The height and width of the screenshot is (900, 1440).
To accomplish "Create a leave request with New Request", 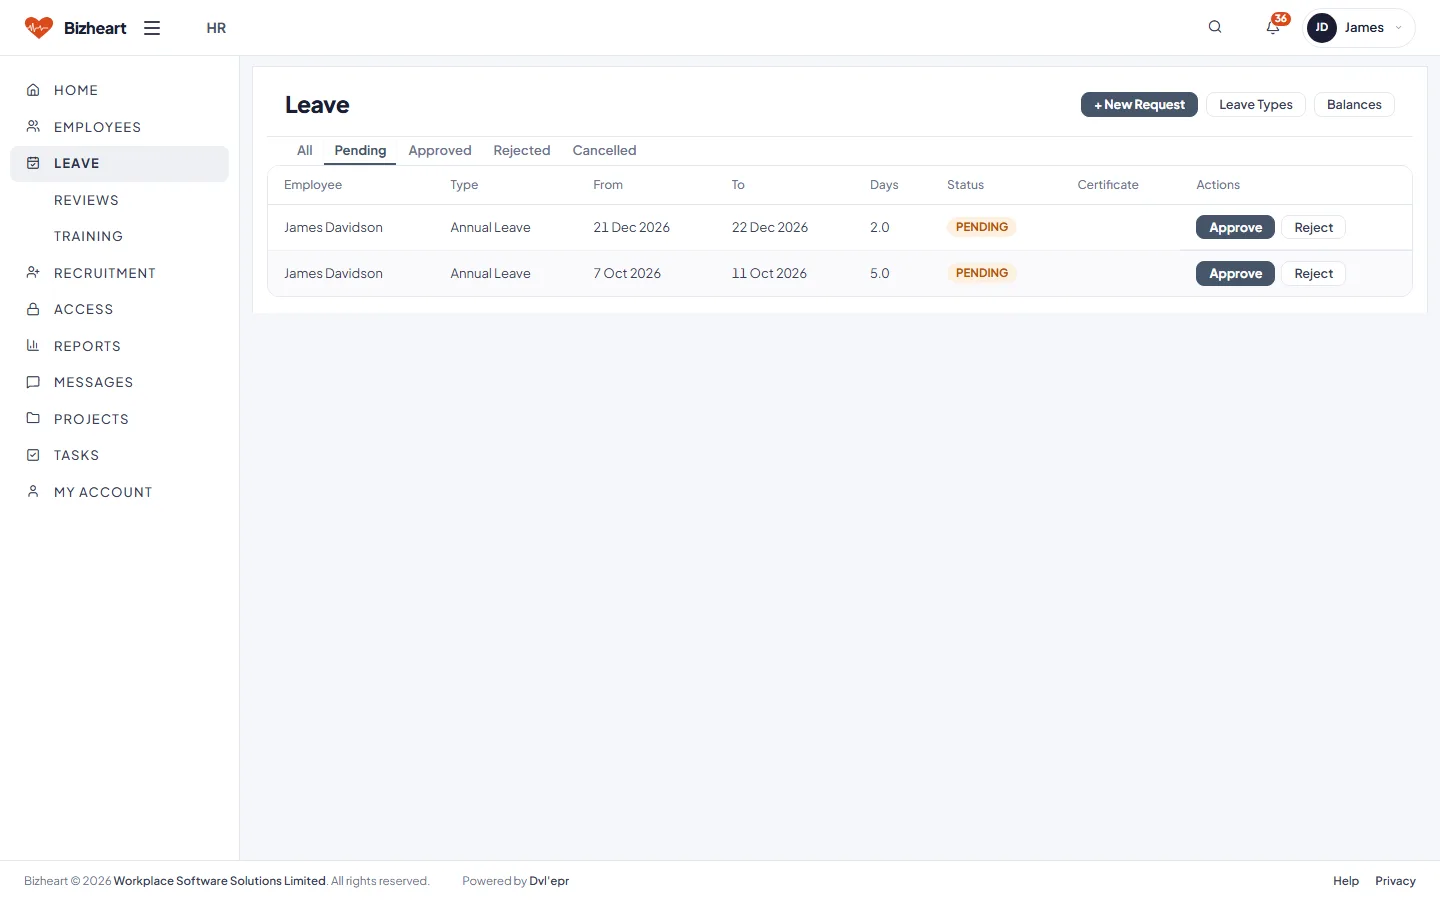I will pos(1139,104).
